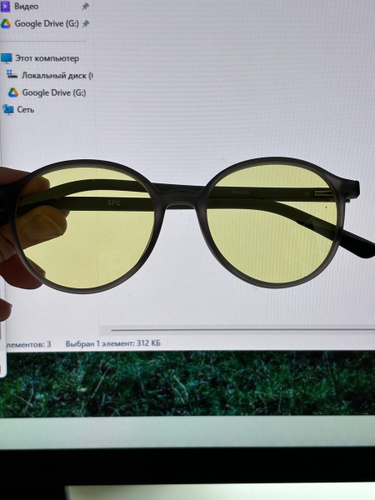The image size is (375, 500).
Task: Click the pinned Google Drive logo icon
Action: coord(6,24)
